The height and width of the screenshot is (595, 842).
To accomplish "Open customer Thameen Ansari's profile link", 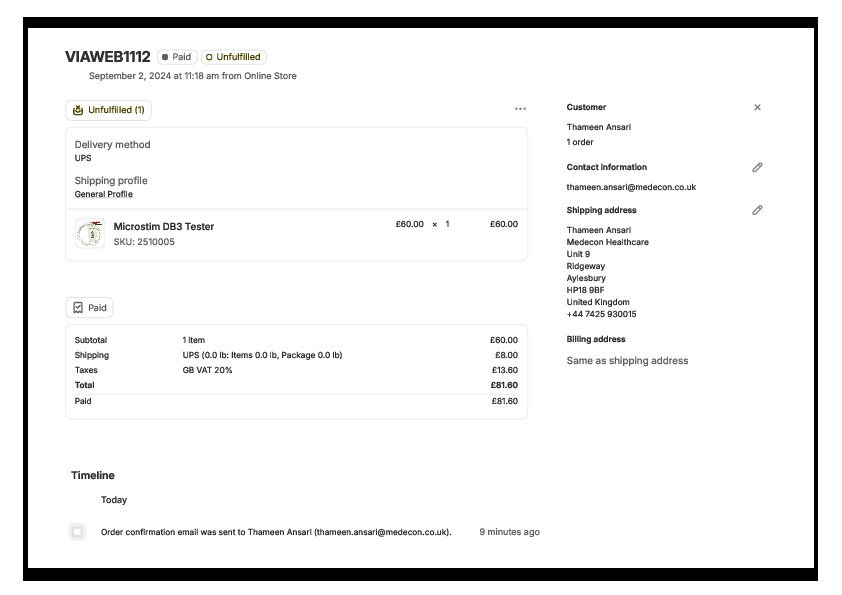I will point(598,127).
